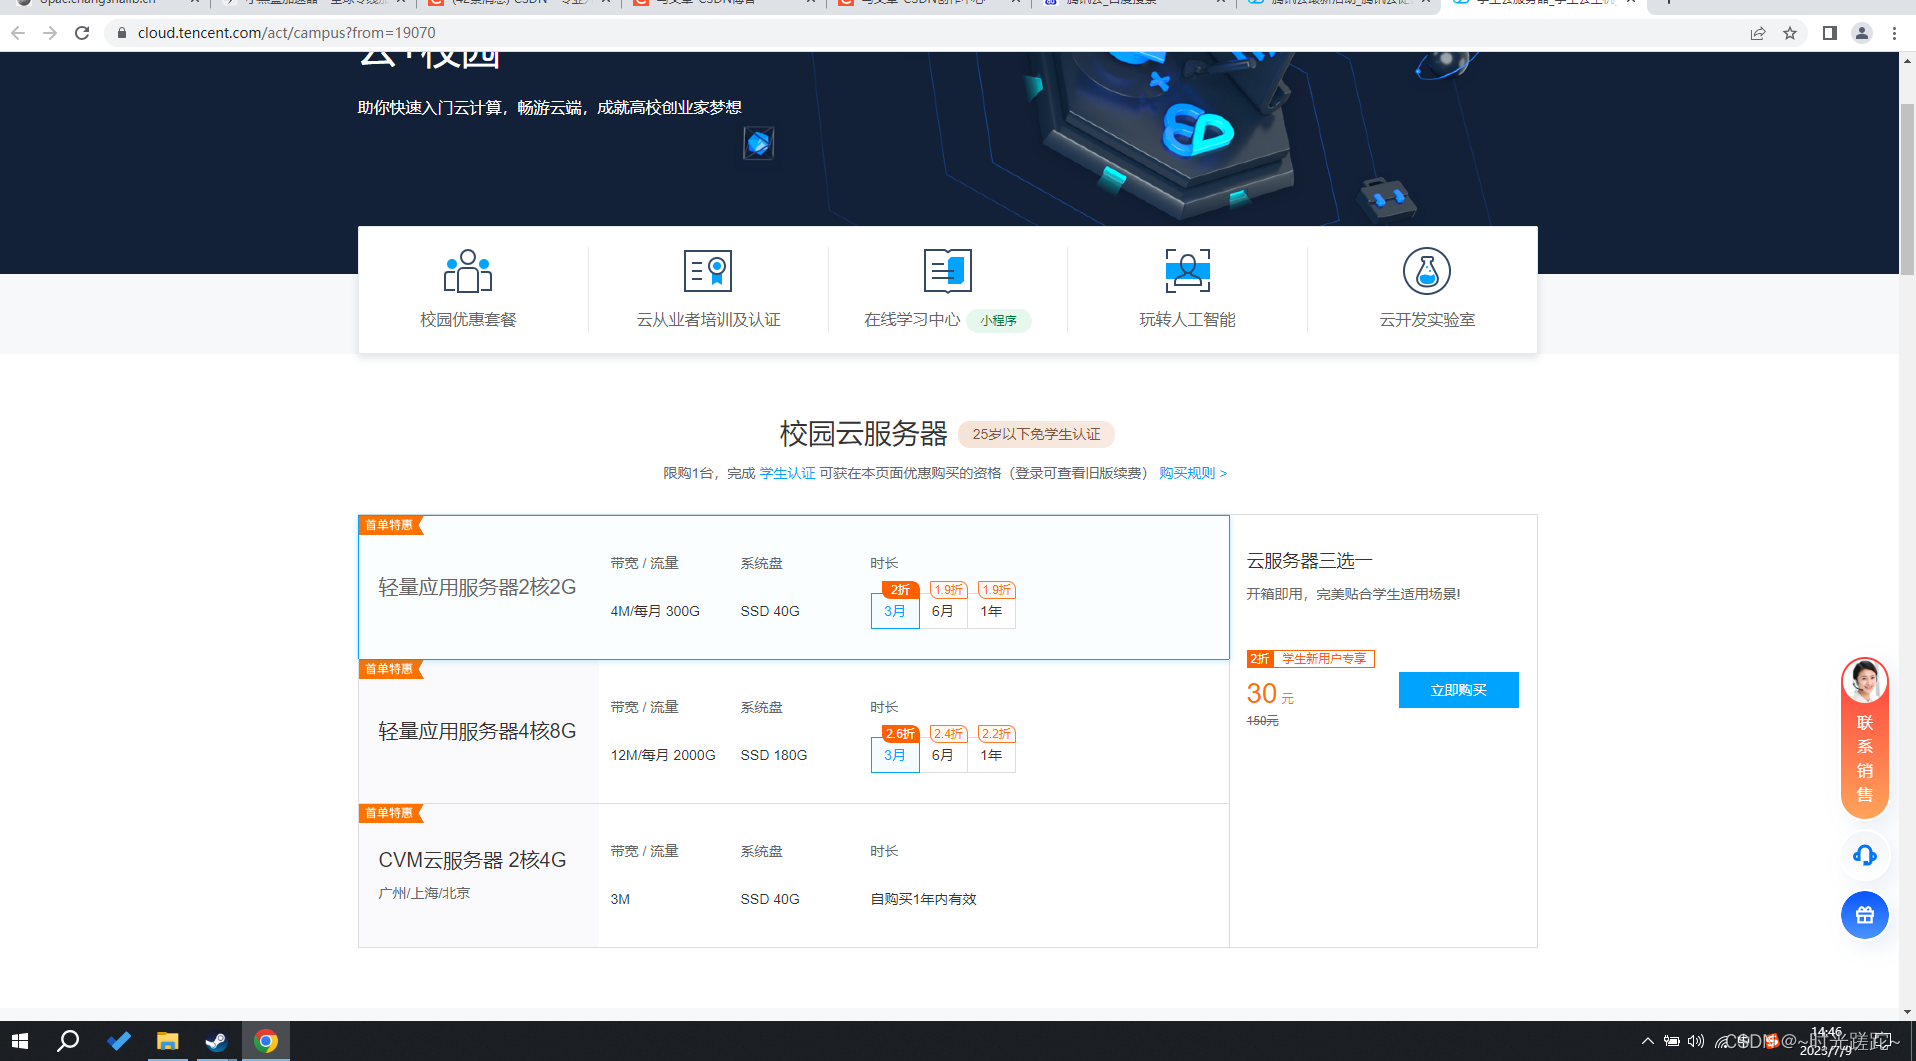Open the 校园优惠套餐 campus package icon
This screenshot has height=1061, width=1916.
[468, 271]
